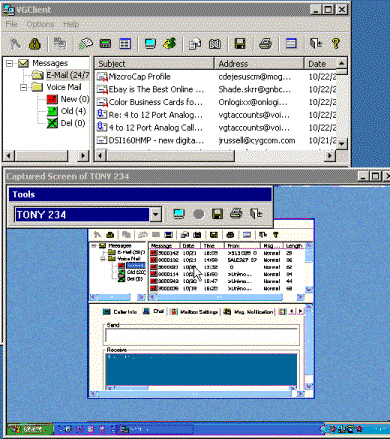This screenshot has height=439, width=390.
Task: Click the blue list view icon in toolbar
Action: [x=291, y=44]
